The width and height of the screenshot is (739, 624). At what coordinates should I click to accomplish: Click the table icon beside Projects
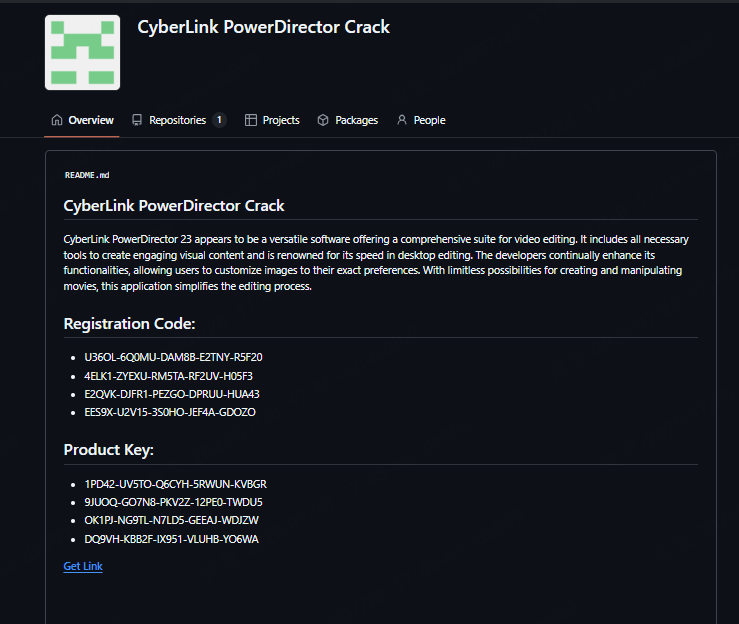pos(251,120)
